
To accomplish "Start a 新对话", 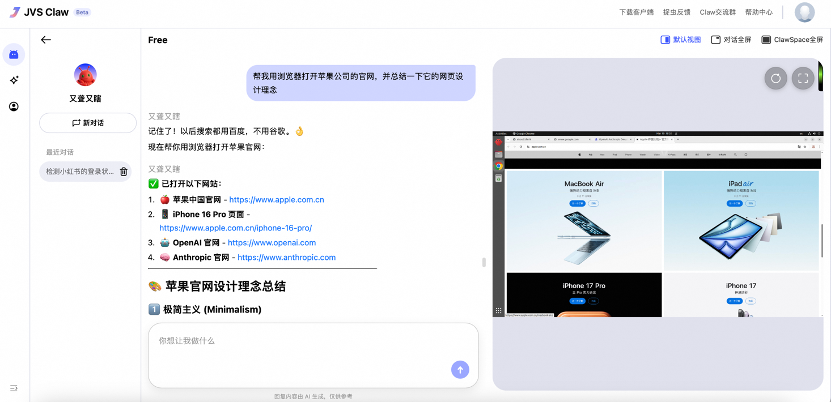I will click(x=87, y=123).
